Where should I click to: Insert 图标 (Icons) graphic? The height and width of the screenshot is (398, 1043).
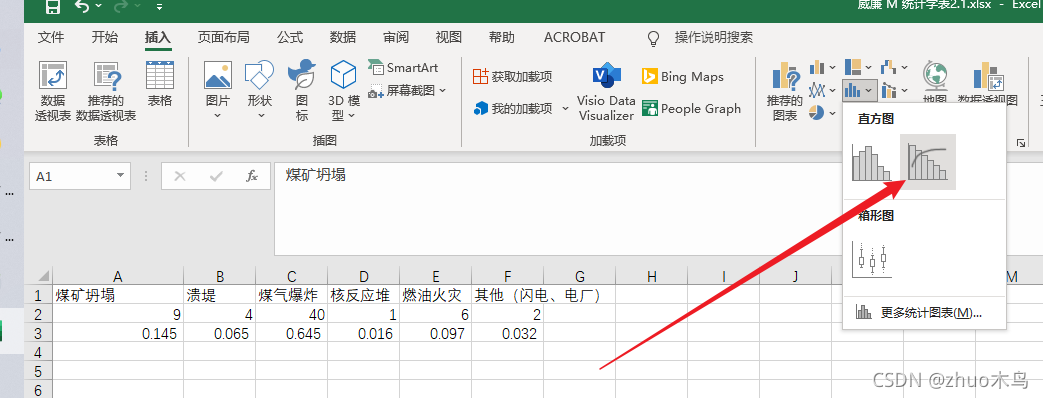302,91
